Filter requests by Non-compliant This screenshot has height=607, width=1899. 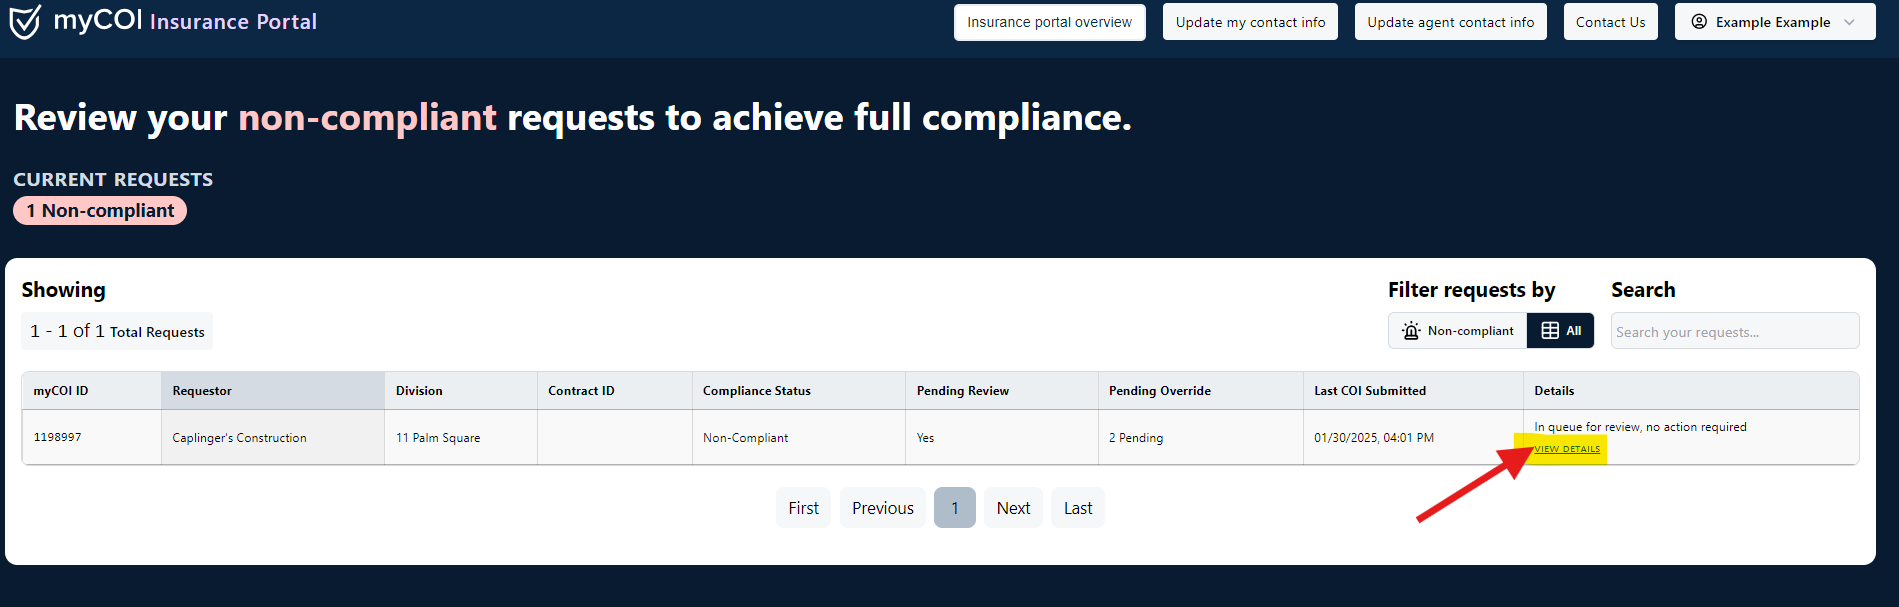pyautogui.click(x=1458, y=331)
